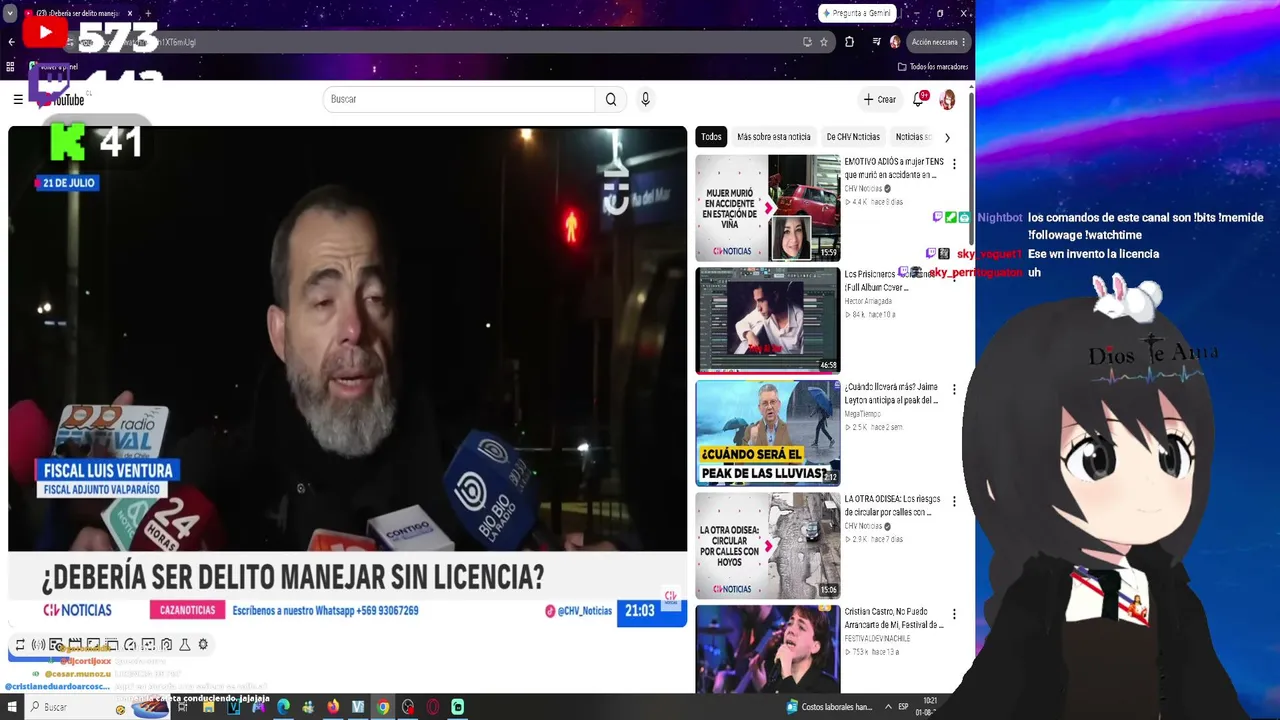This screenshot has height=720, width=1280.
Task: Open the Windows Start menu
Action: (x=13, y=707)
